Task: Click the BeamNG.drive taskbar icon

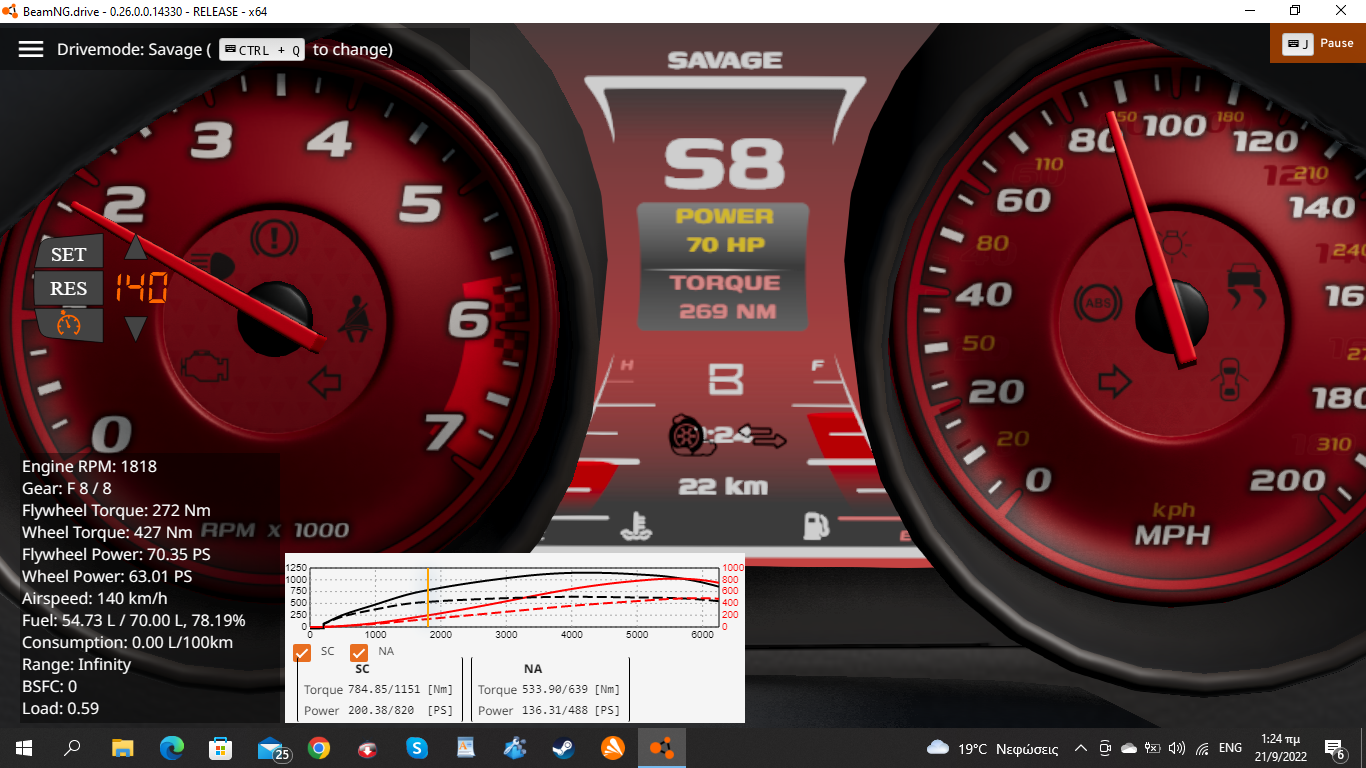Action: click(x=661, y=747)
